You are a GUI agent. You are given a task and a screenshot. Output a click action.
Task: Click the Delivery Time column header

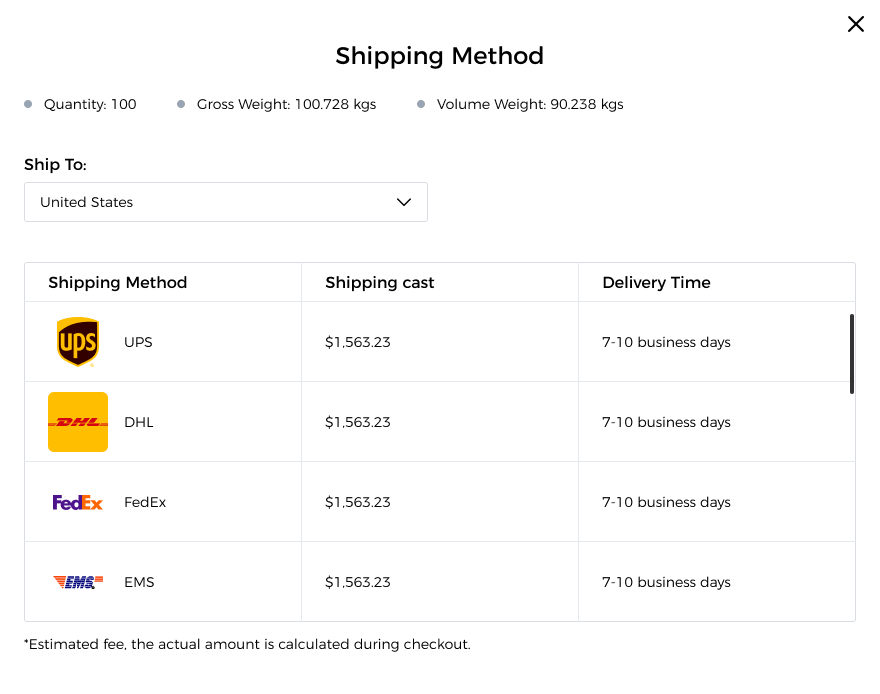coord(656,282)
